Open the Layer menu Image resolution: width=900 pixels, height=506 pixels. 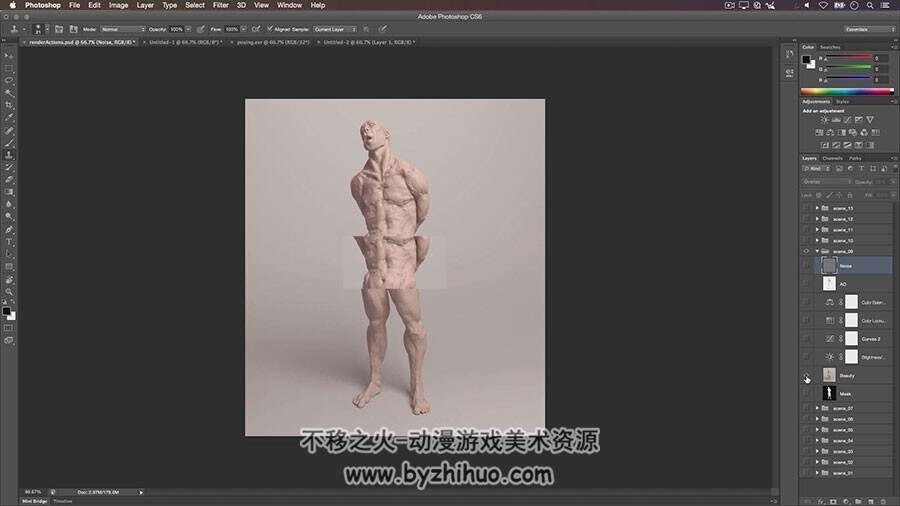click(x=145, y=5)
